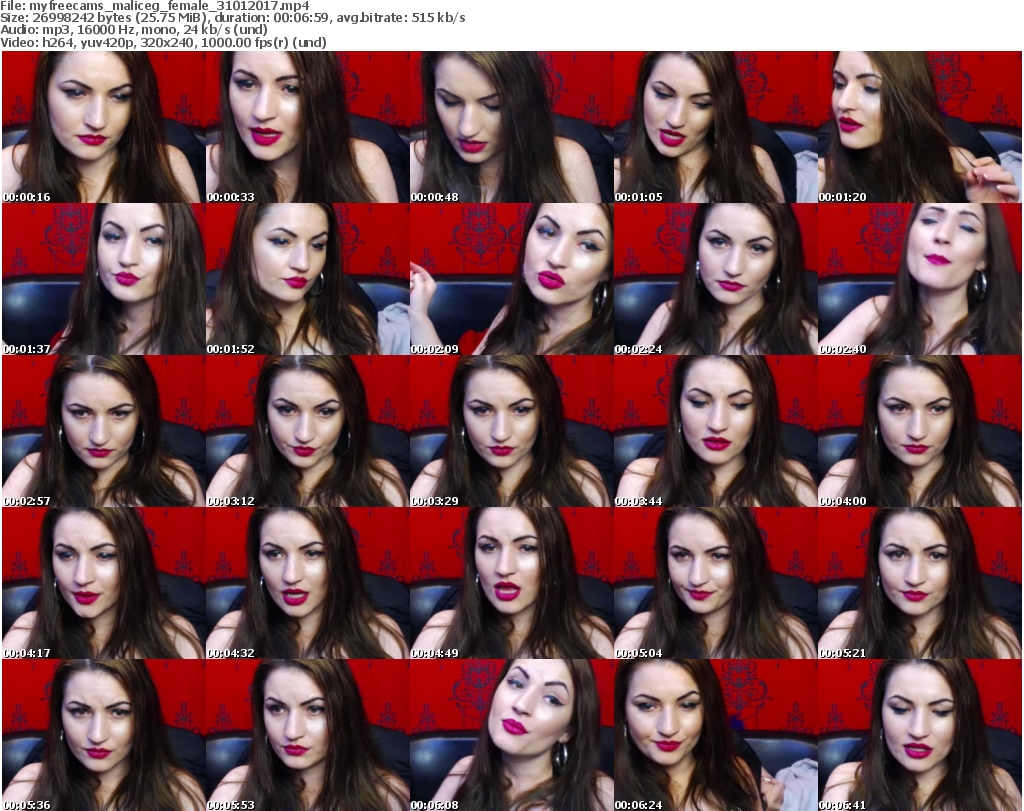Image resolution: width=1024 pixels, height=811 pixels.
Task: Open the last frame at 00:06:41
Action: point(919,735)
